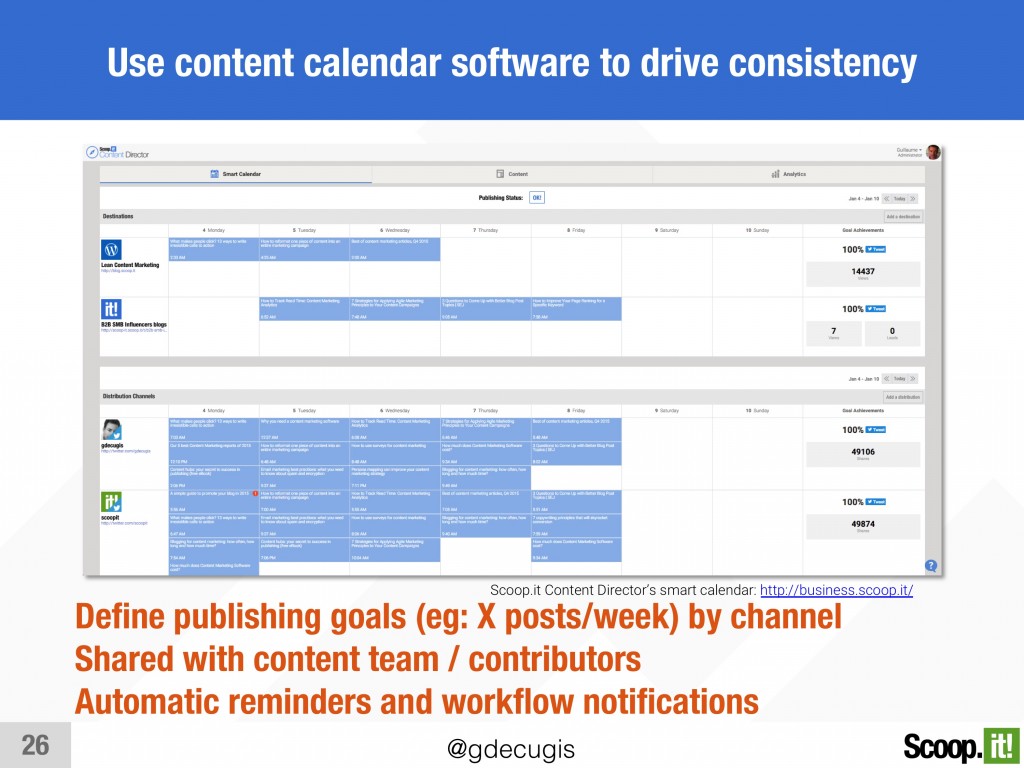Open the Wednesday 'Best of content marketing articles' post in Lean Content Marketing
Viewport: 1024px width, 768px height.
pos(395,249)
